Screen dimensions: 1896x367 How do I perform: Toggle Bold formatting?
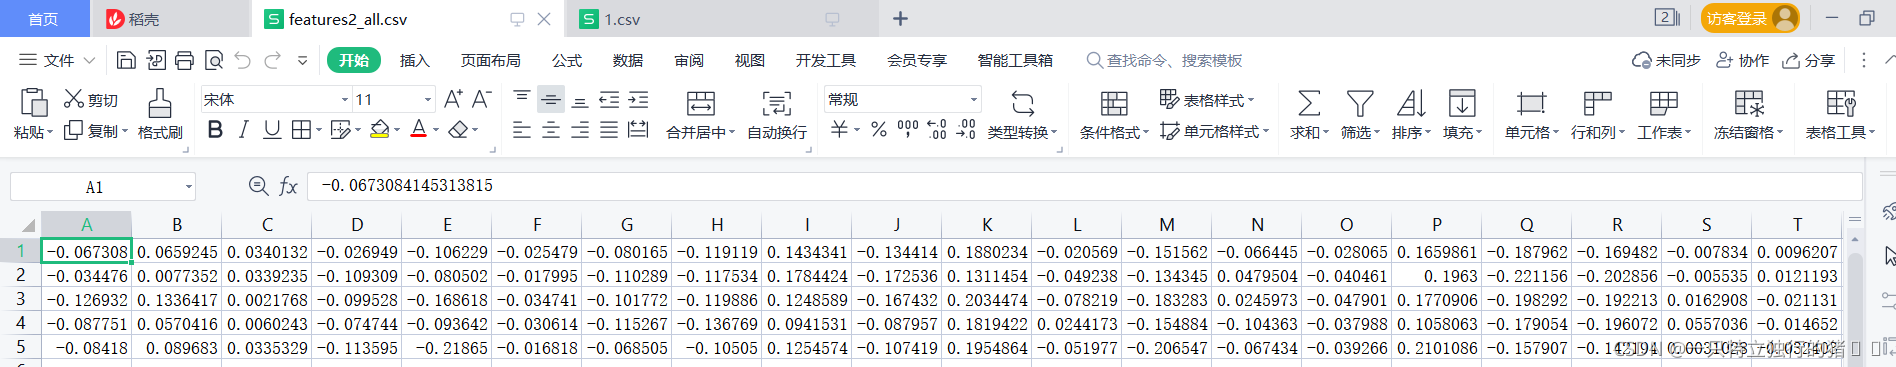tap(215, 130)
